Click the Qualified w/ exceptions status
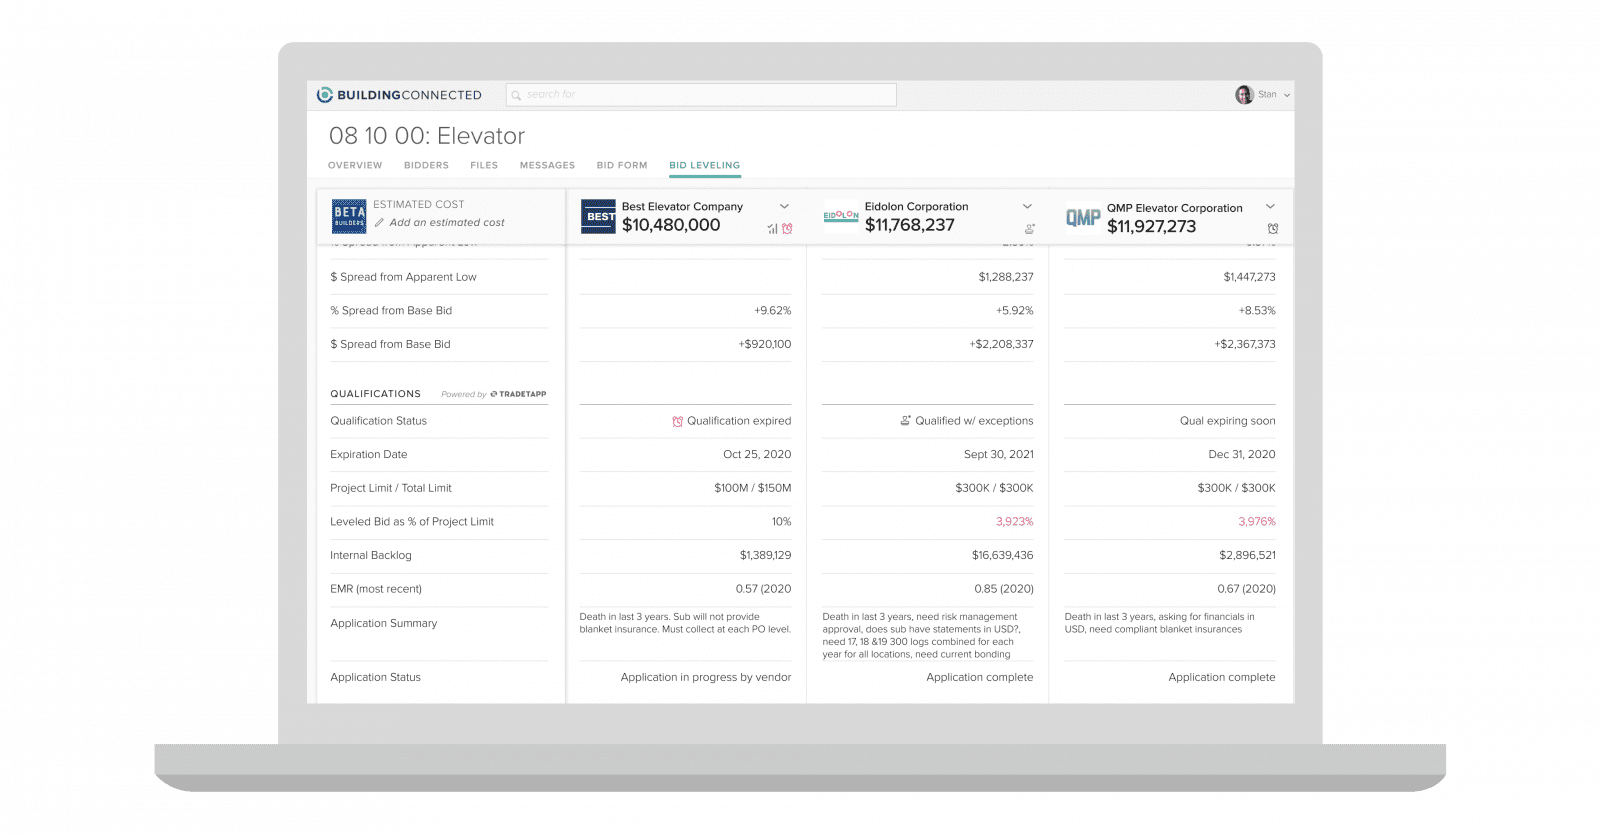This screenshot has height=834, width=1600. (x=974, y=421)
